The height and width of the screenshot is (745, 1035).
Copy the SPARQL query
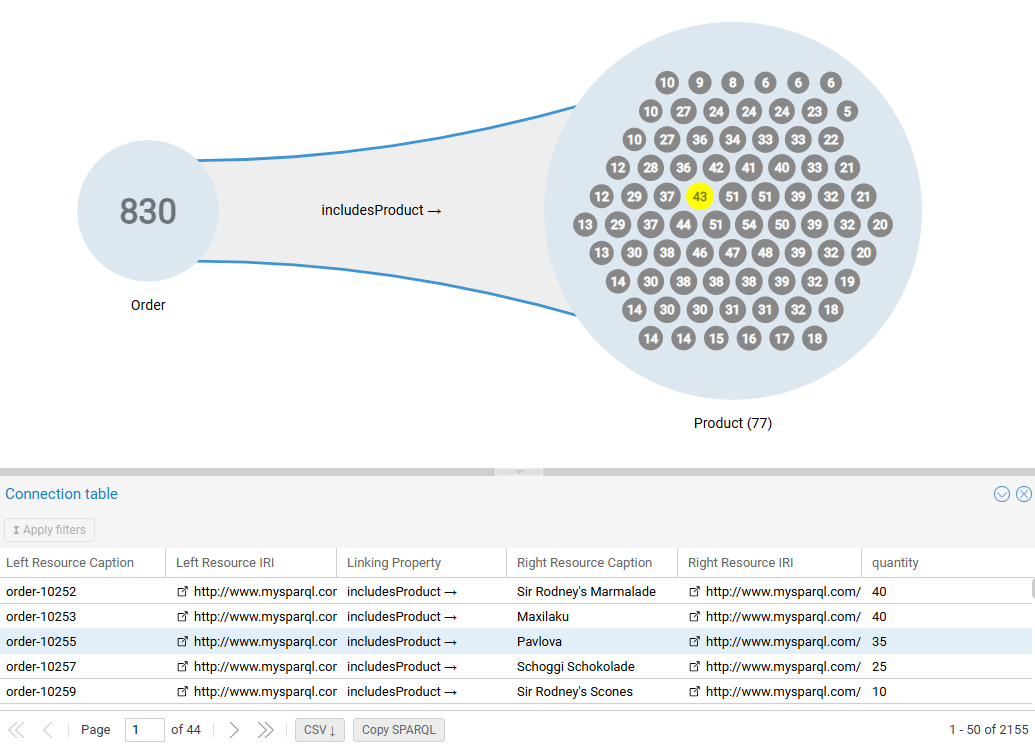398,729
